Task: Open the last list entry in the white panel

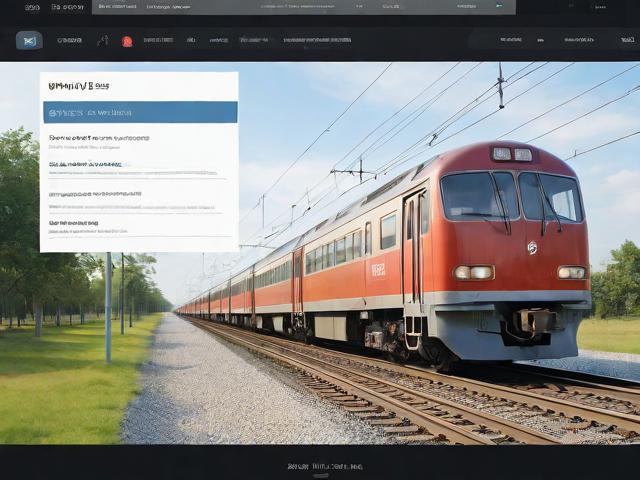Action: pos(73,223)
